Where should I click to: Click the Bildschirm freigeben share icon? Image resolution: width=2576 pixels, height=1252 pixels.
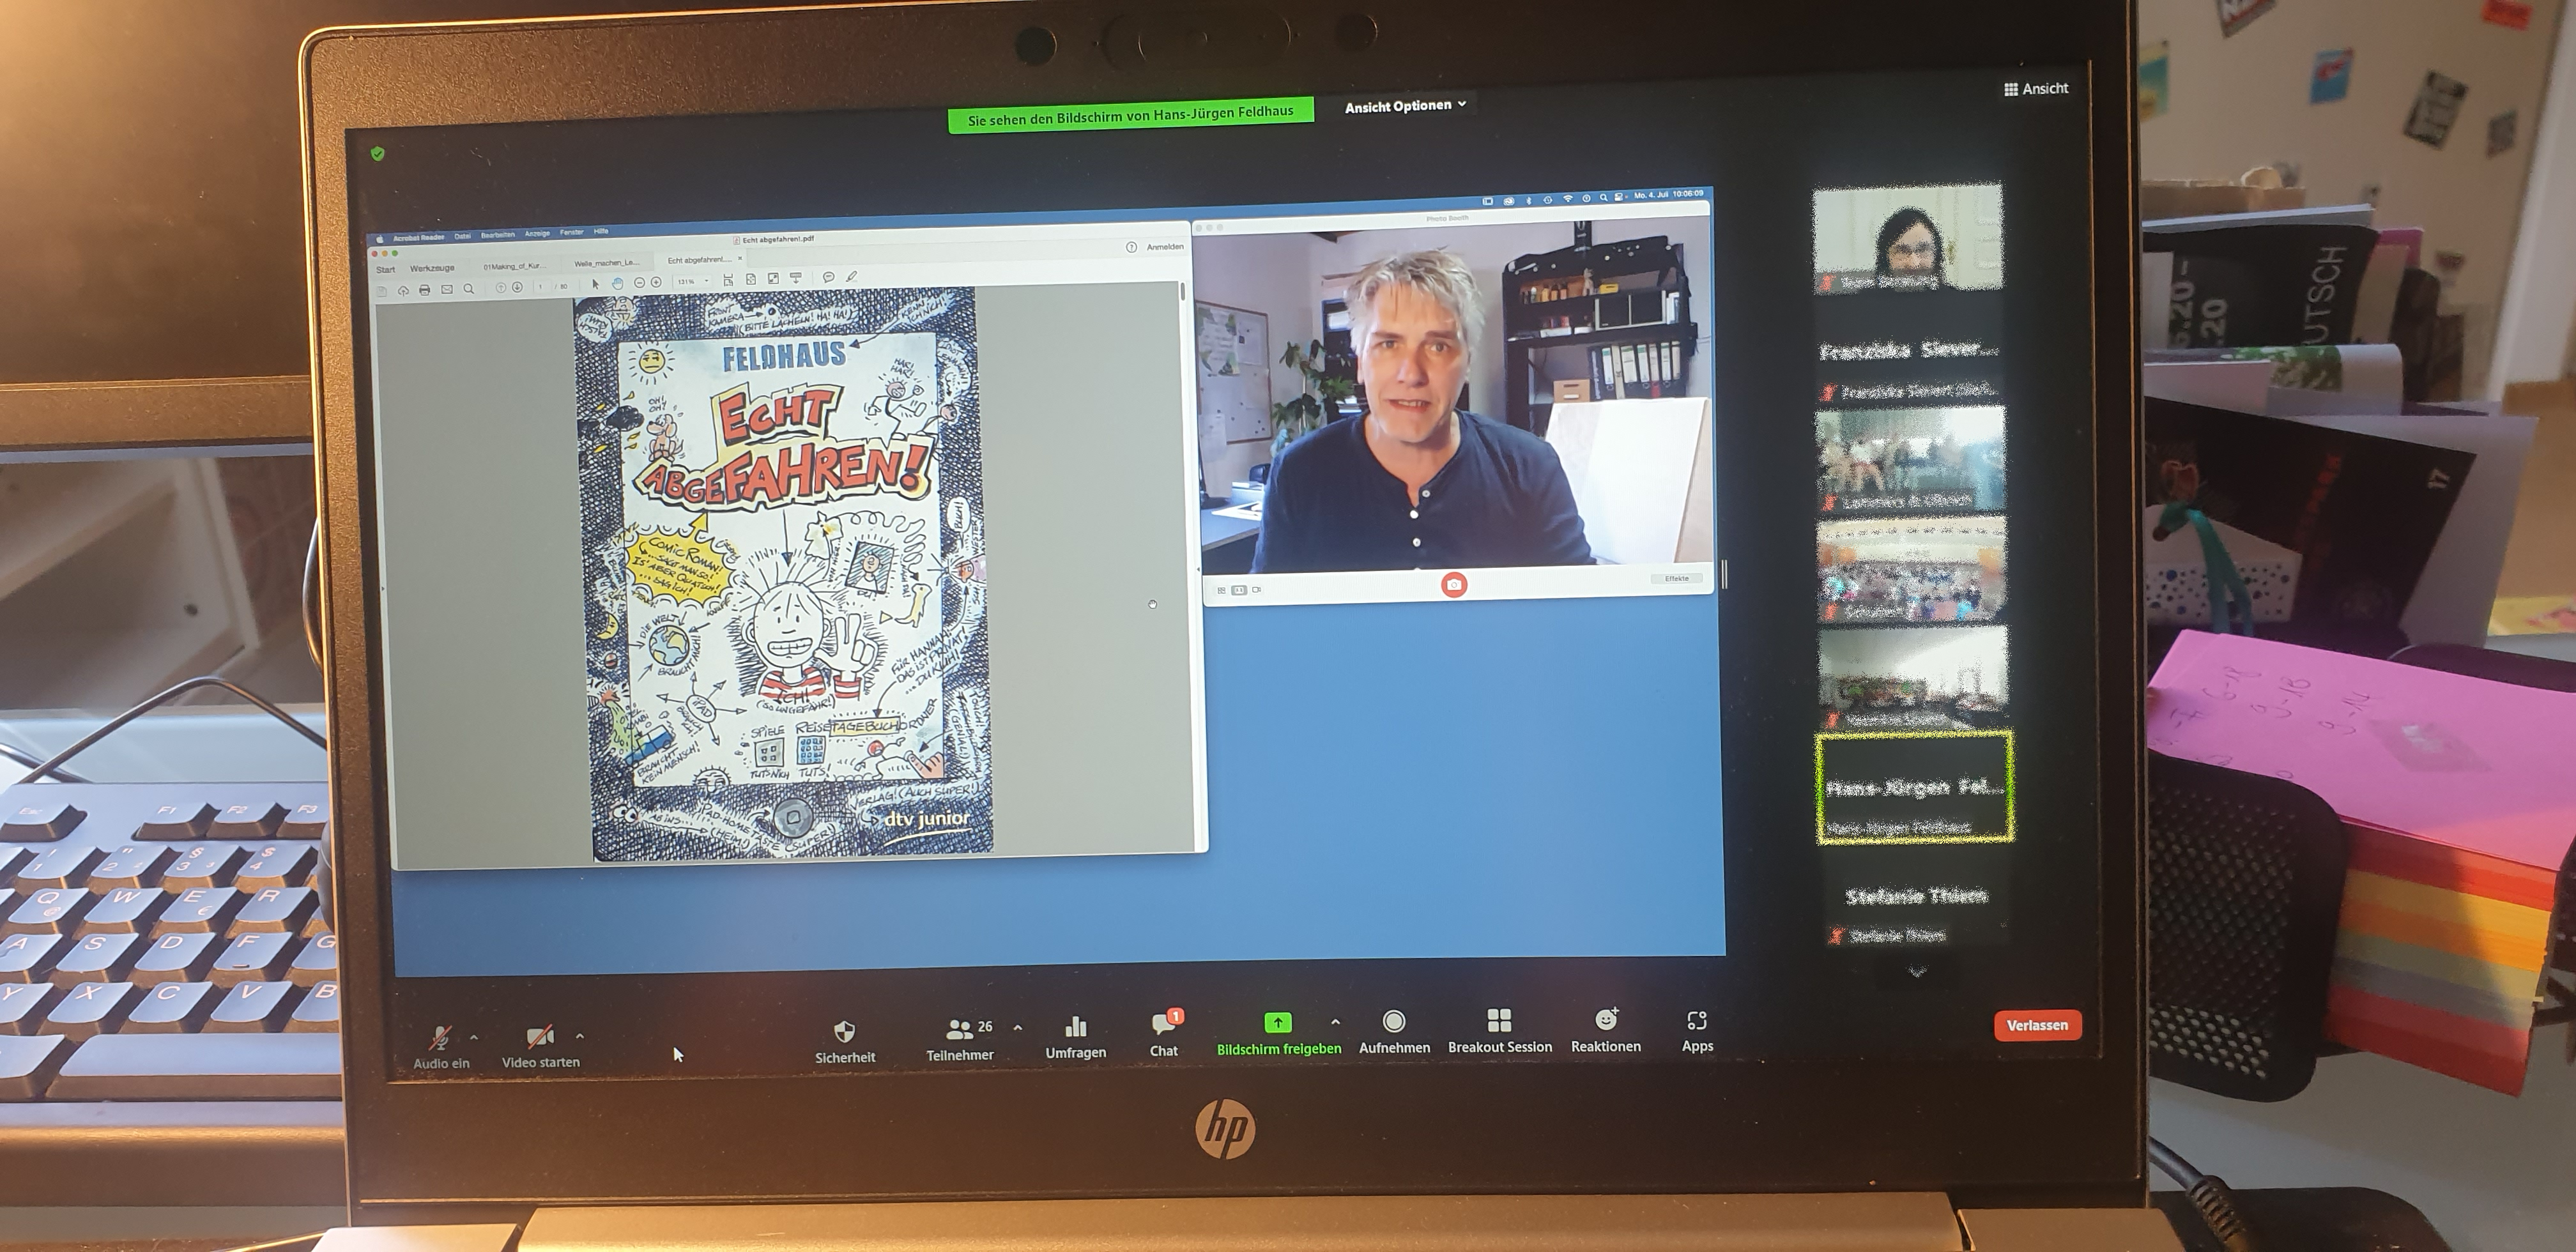click(1277, 1023)
